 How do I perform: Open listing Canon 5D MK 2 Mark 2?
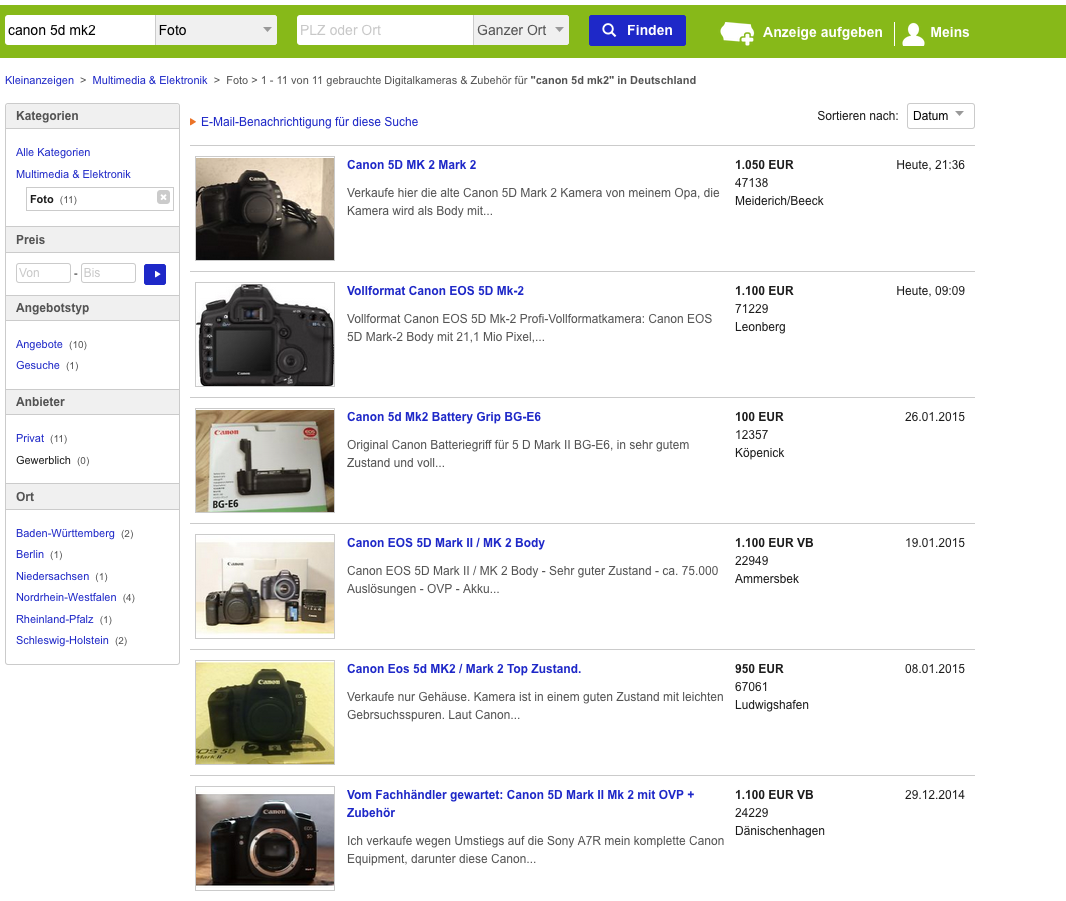[x=411, y=165]
